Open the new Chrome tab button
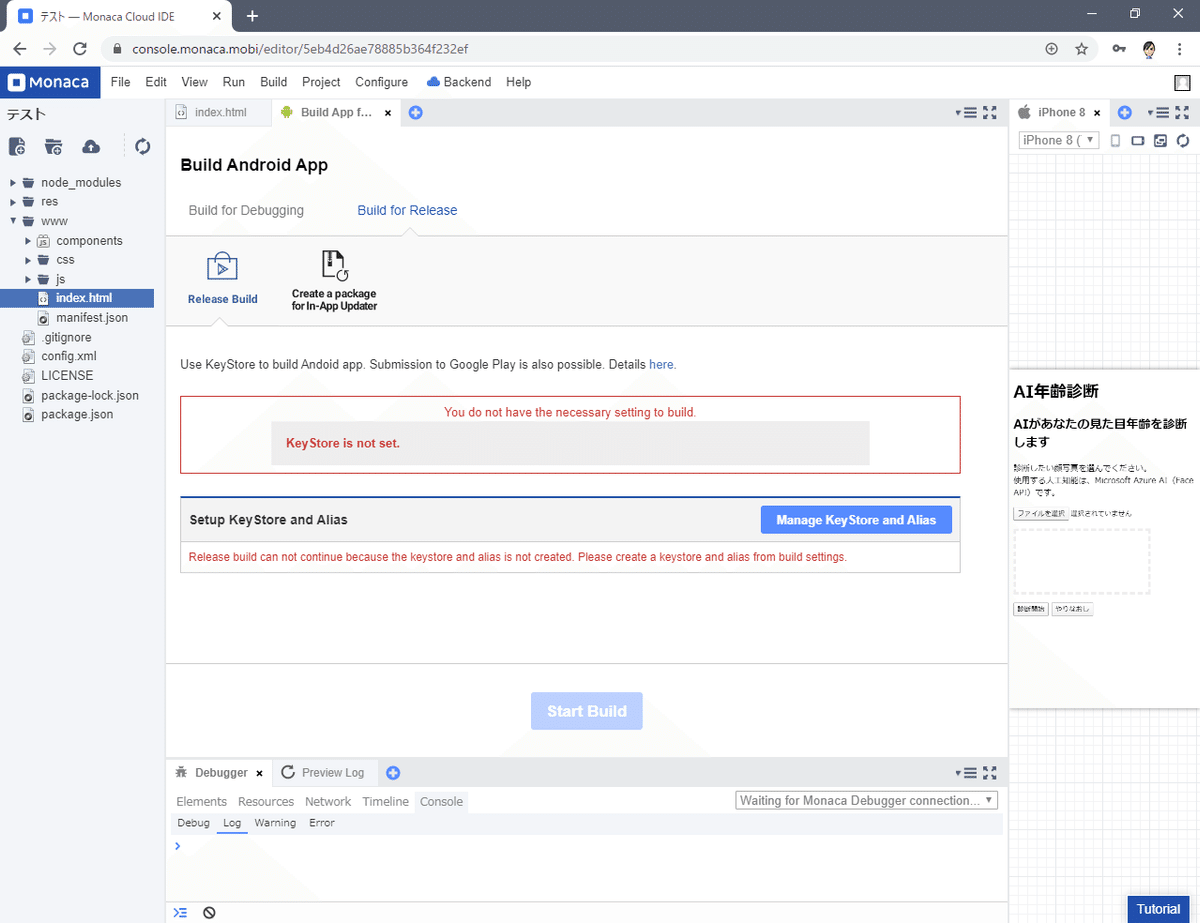Viewport: 1200px width, 923px height. point(252,16)
